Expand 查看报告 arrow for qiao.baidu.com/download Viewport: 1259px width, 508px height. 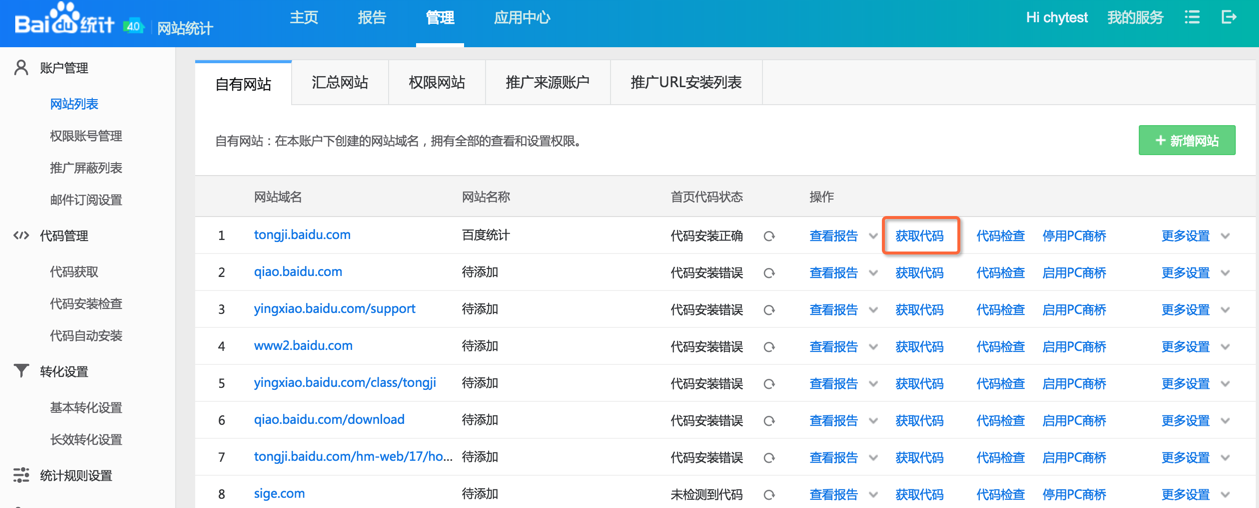point(873,421)
